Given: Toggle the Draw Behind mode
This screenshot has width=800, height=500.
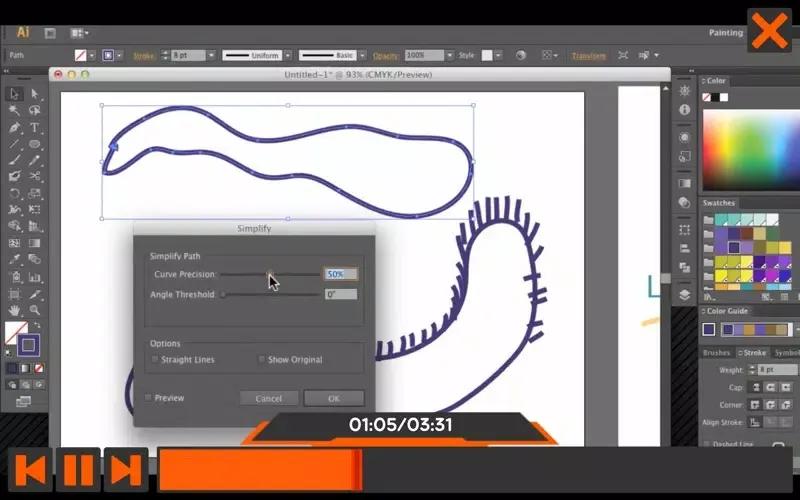Looking at the screenshot, I should (x=25, y=385).
